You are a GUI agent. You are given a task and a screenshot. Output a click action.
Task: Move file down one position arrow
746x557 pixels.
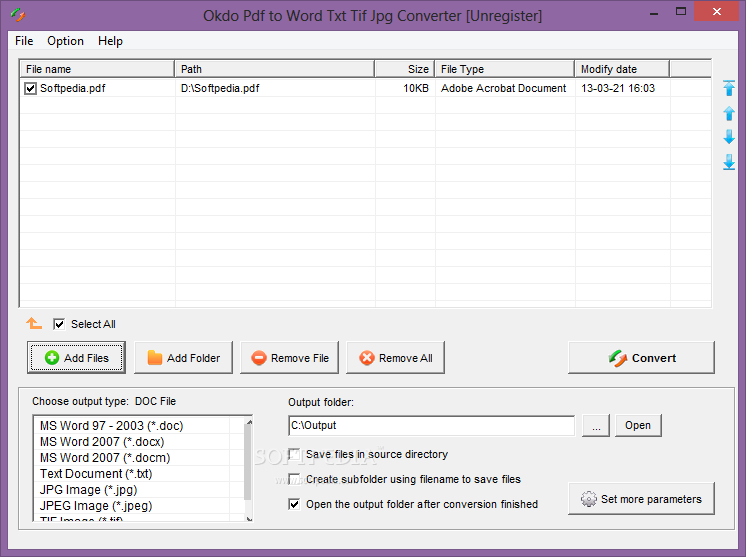(729, 137)
